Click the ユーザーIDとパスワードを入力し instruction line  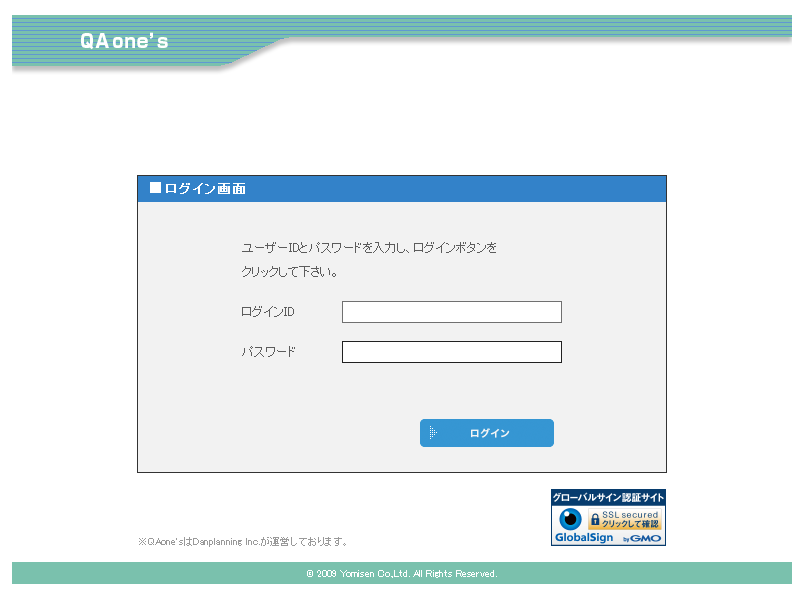click(368, 247)
